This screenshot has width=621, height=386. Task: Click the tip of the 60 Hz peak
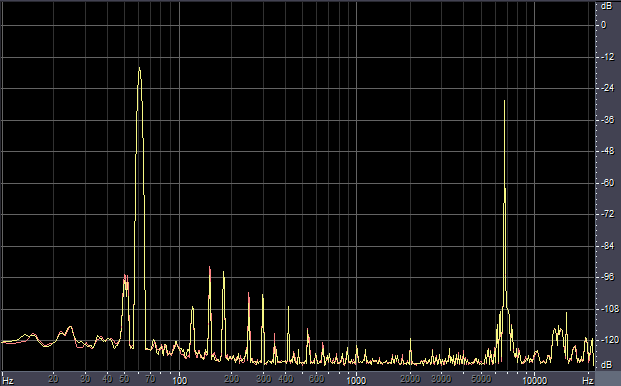point(139,68)
